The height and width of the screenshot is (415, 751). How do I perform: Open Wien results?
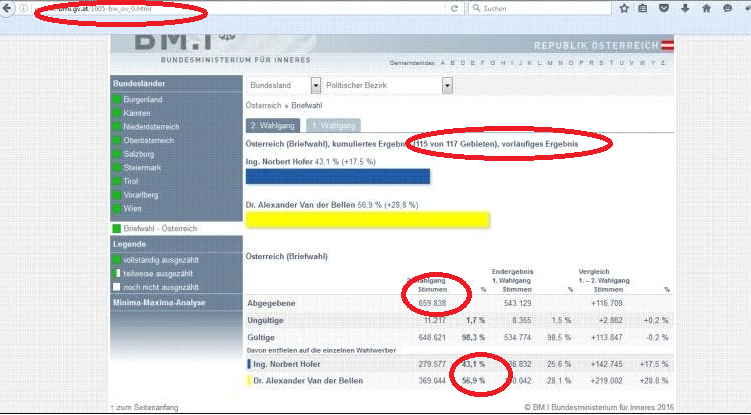pyautogui.click(x=132, y=208)
